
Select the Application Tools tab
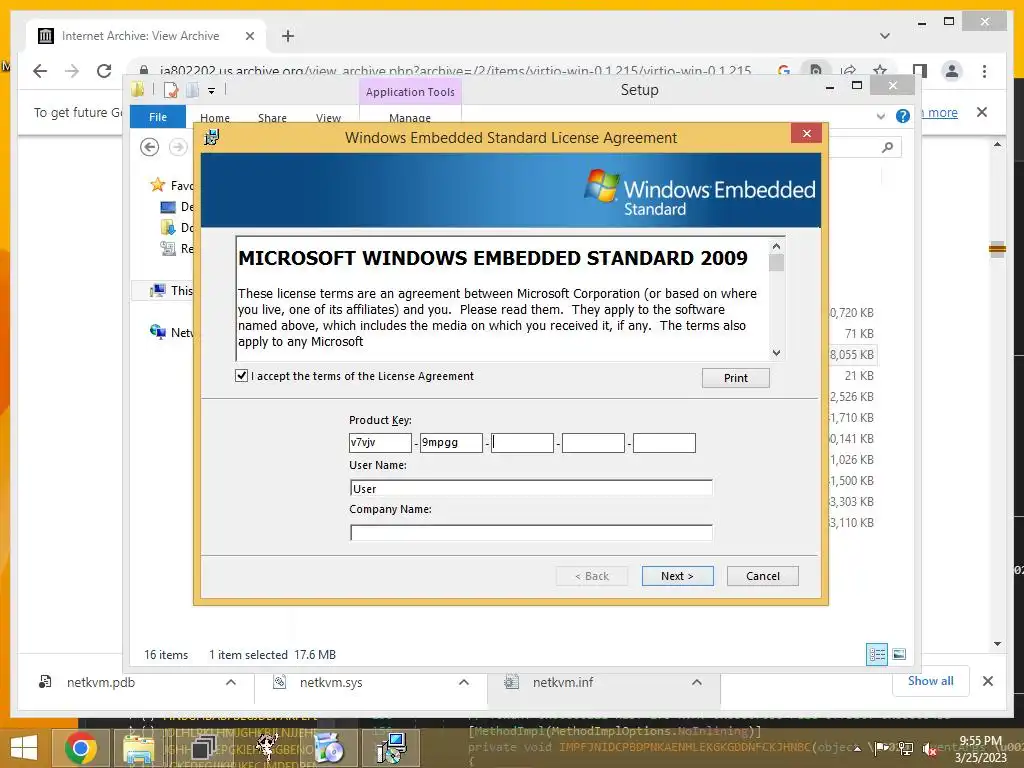pyautogui.click(x=410, y=92)
